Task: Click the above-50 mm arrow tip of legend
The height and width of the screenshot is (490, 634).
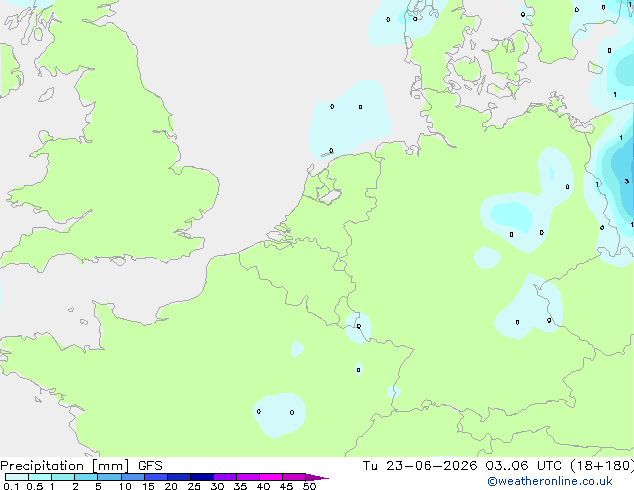Action: tap(317, 477)
